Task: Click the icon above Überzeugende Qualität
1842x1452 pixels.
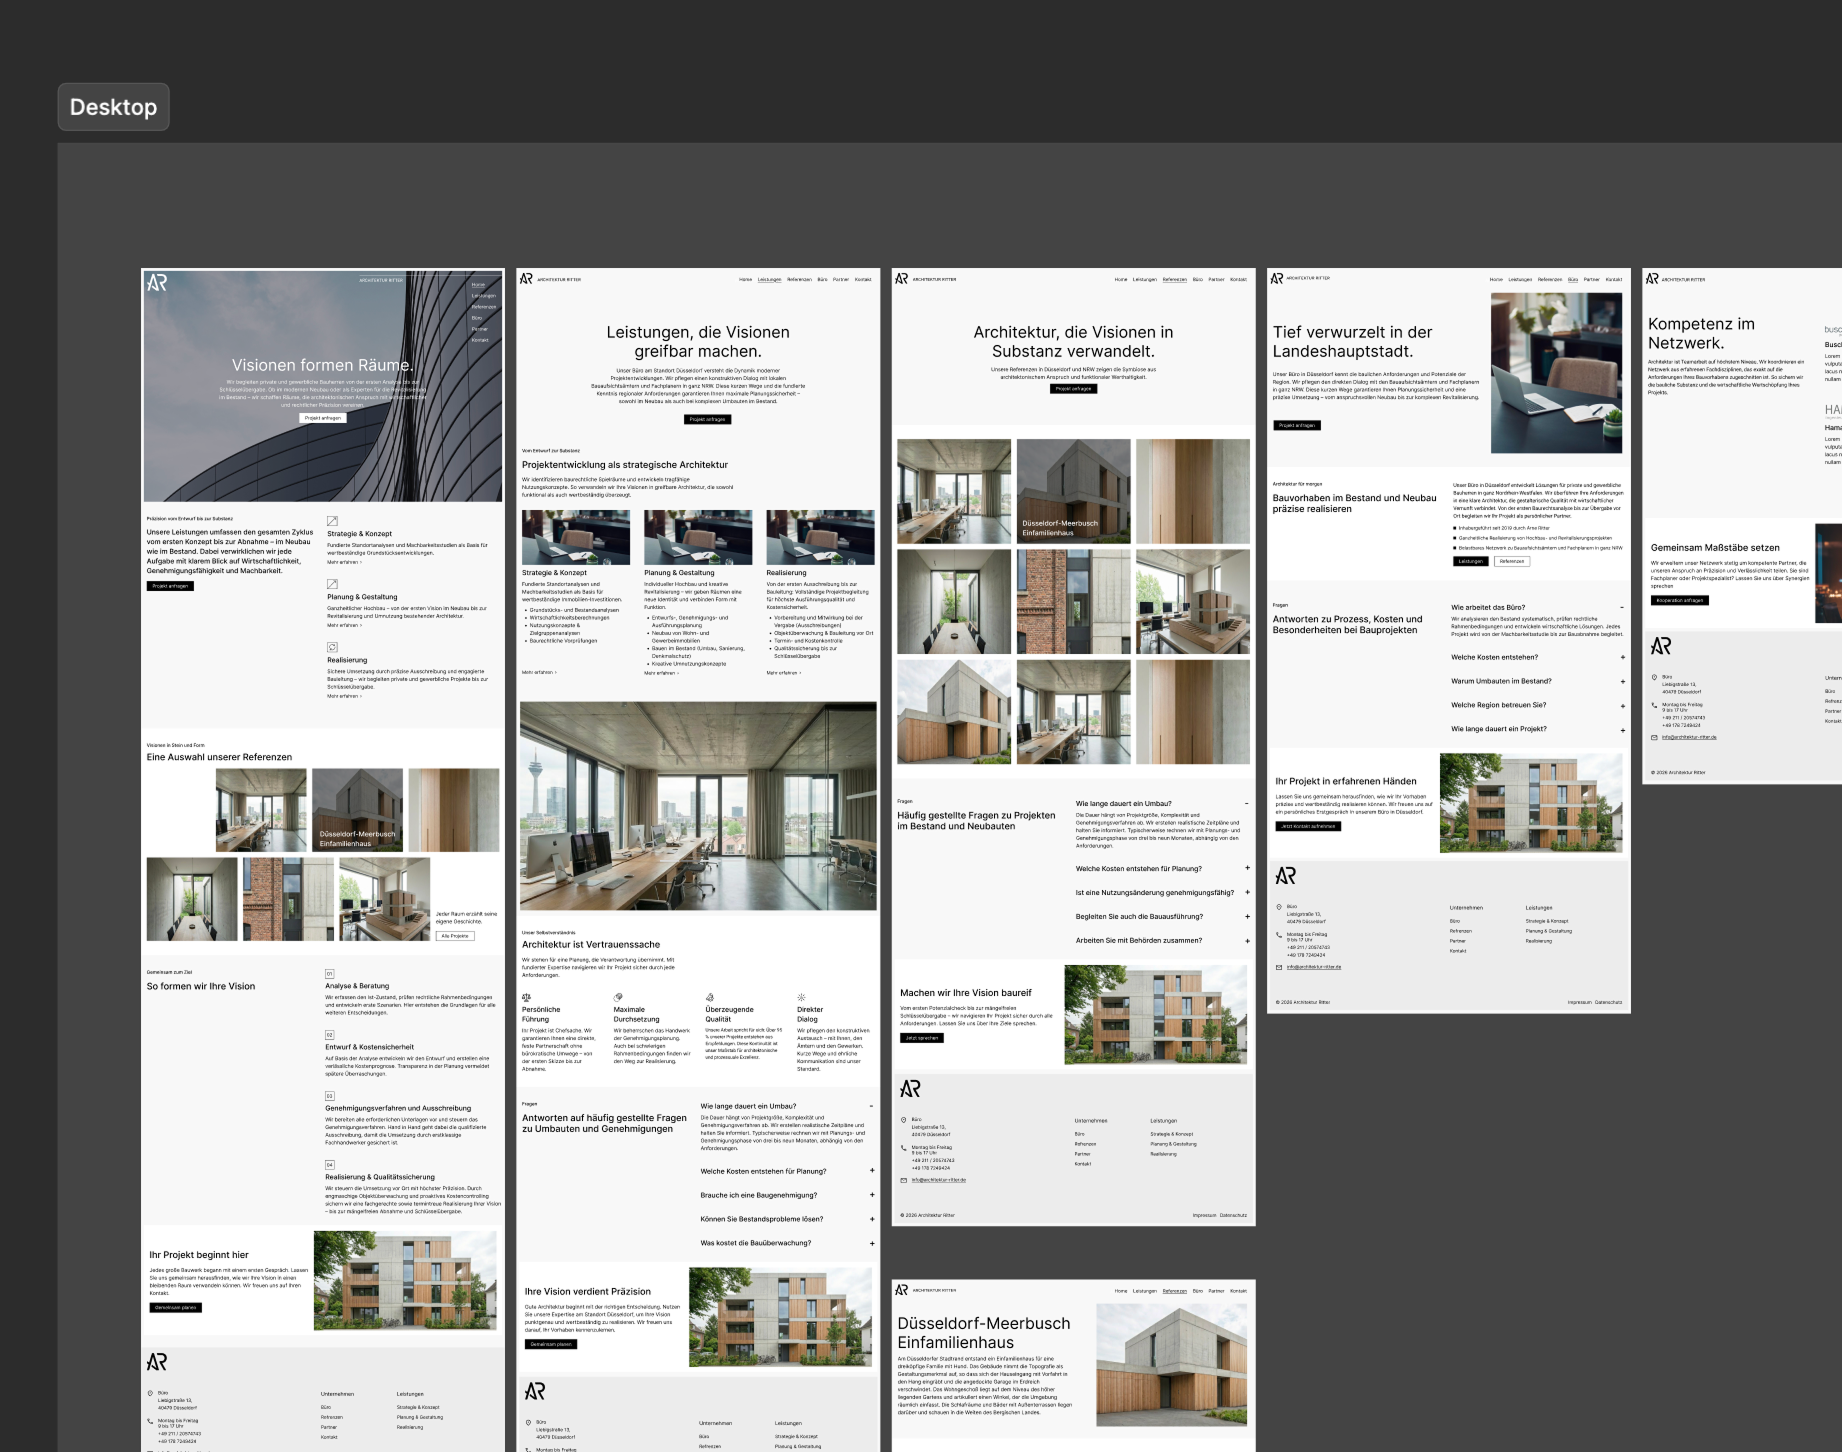Action: point(710,997)
